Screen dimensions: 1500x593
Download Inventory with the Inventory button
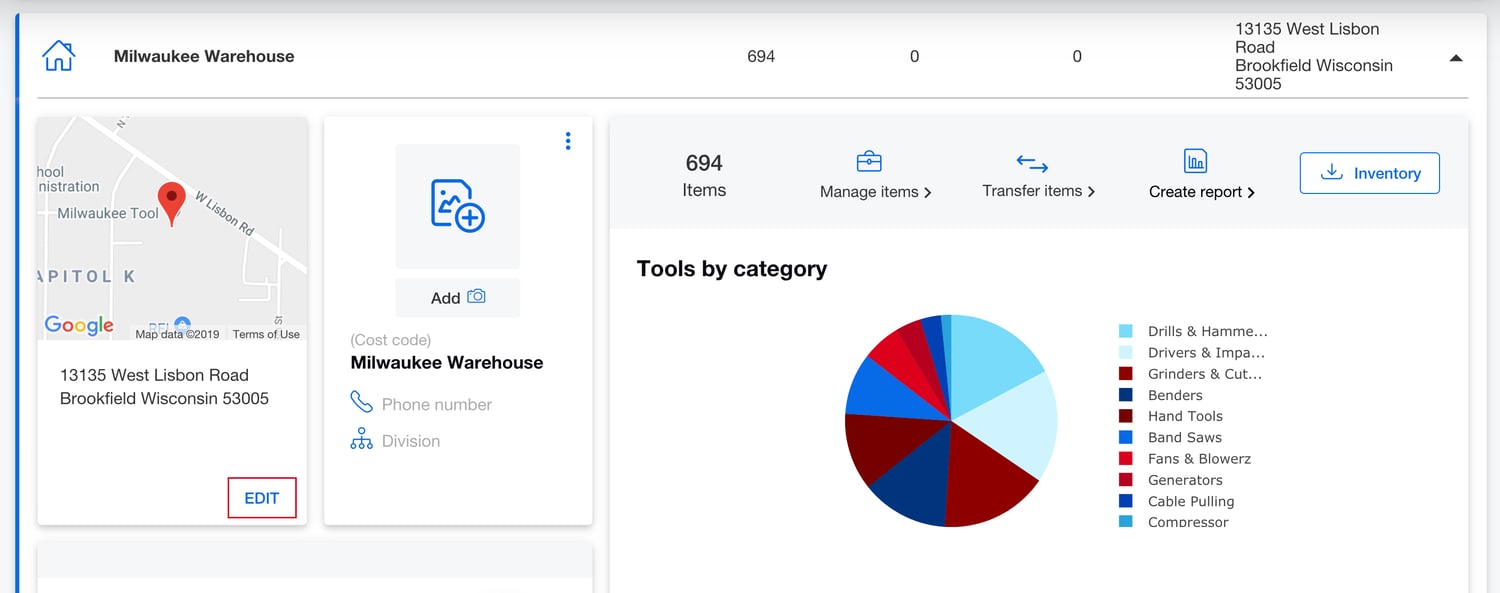(x=1370, y=173)
